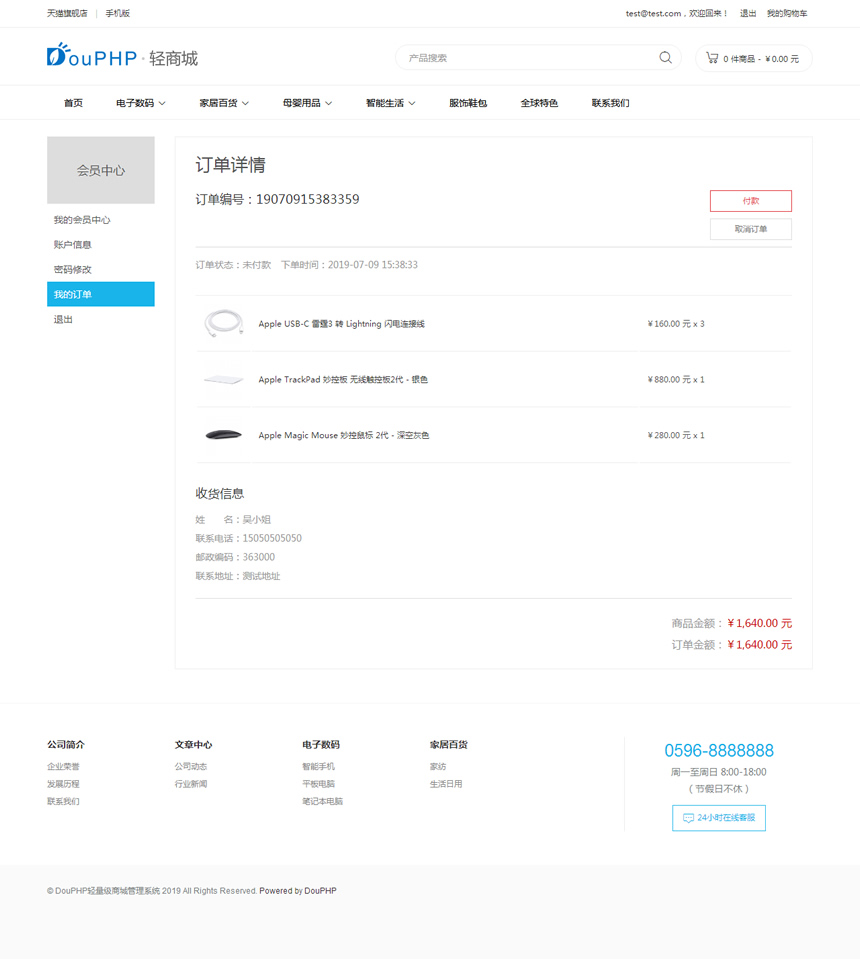Open 行业新闻 footer link

point(191,783)
